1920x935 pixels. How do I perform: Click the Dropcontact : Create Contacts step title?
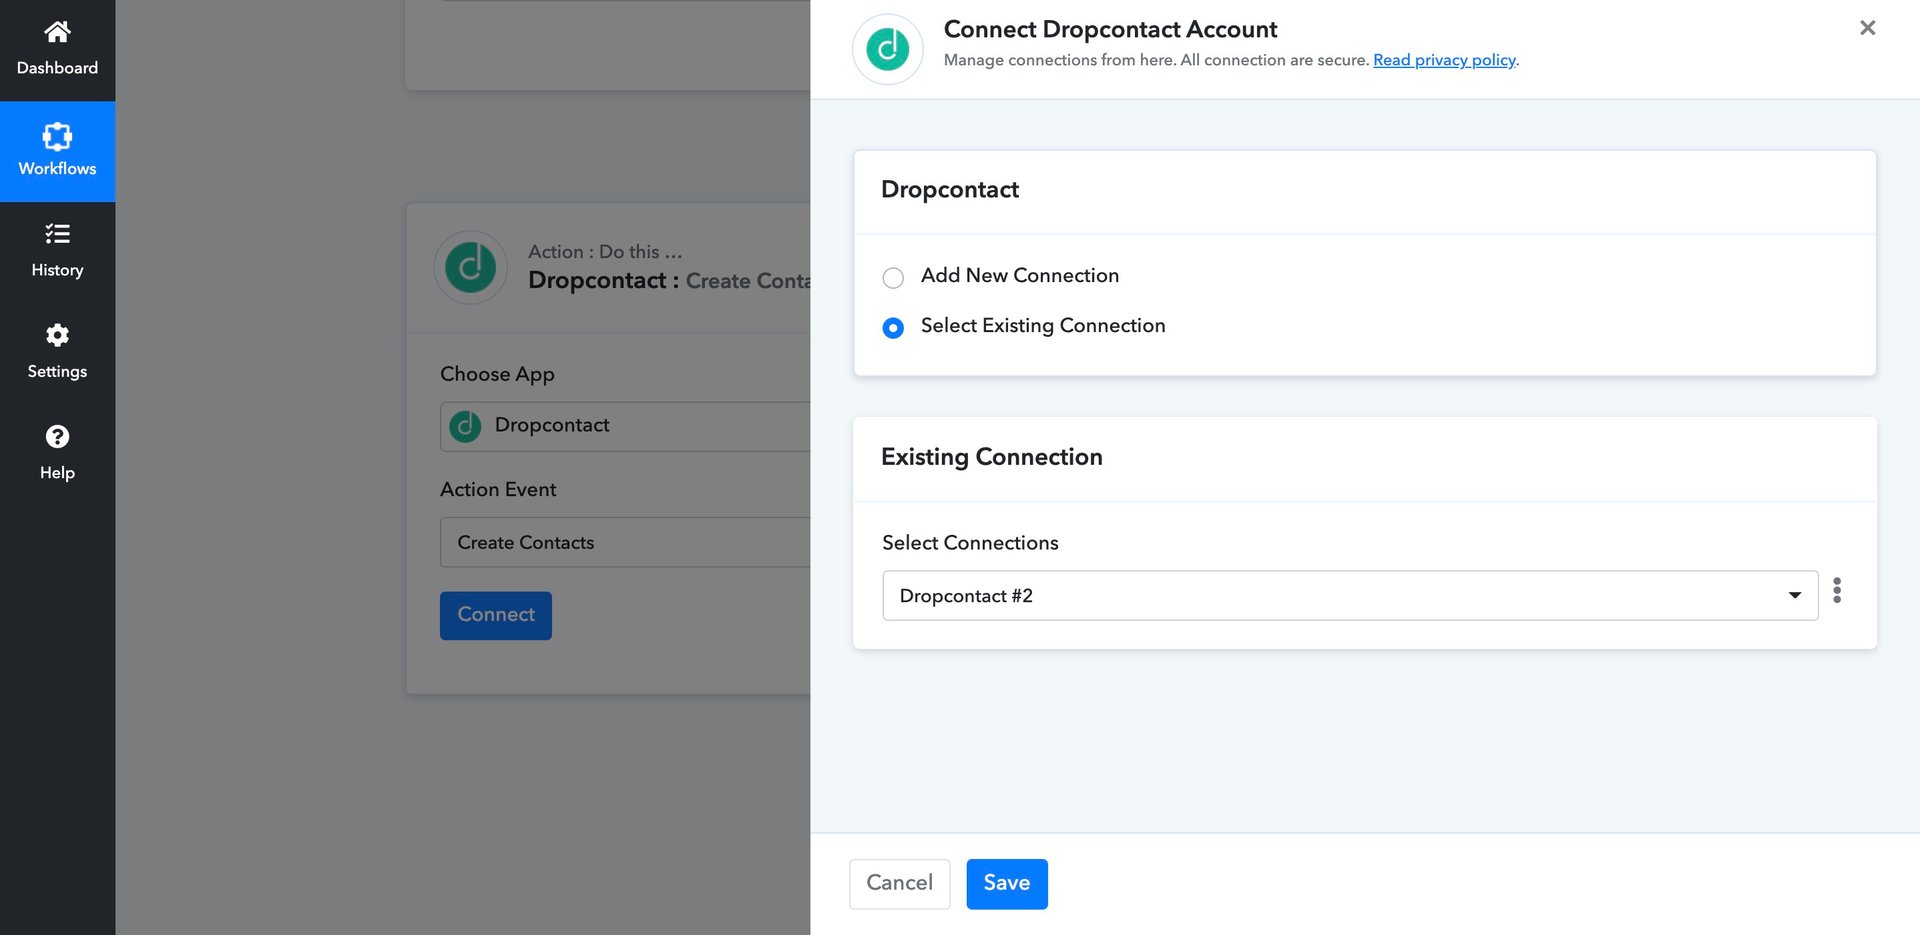tap(669, 281)
